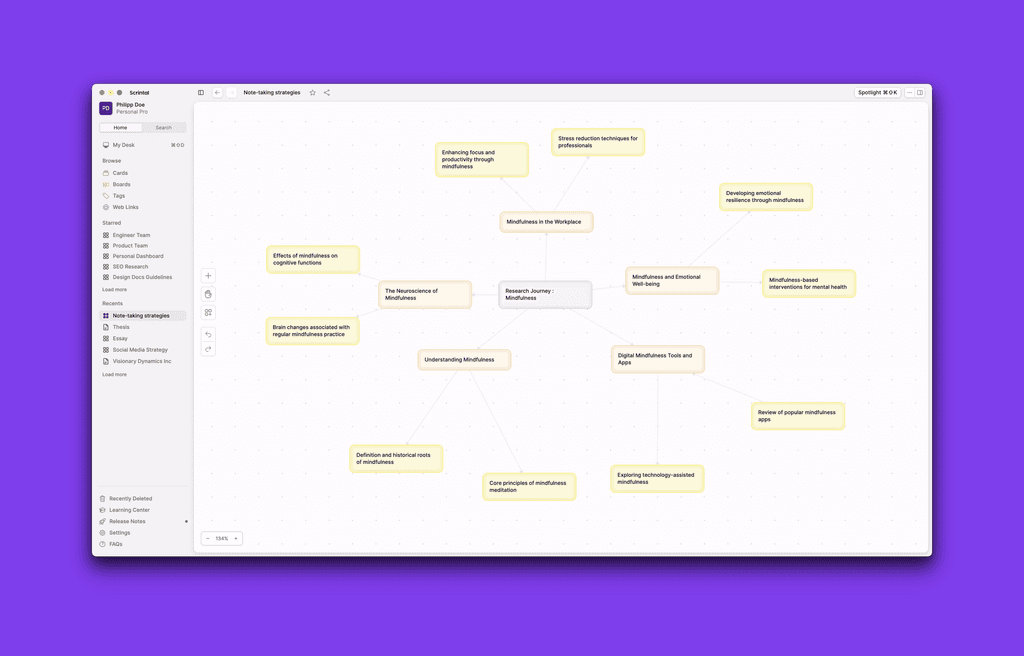Share the Note-taking strategies board
The width and height of the screenshot is (1024, 656).
click(x=326, y=91)
